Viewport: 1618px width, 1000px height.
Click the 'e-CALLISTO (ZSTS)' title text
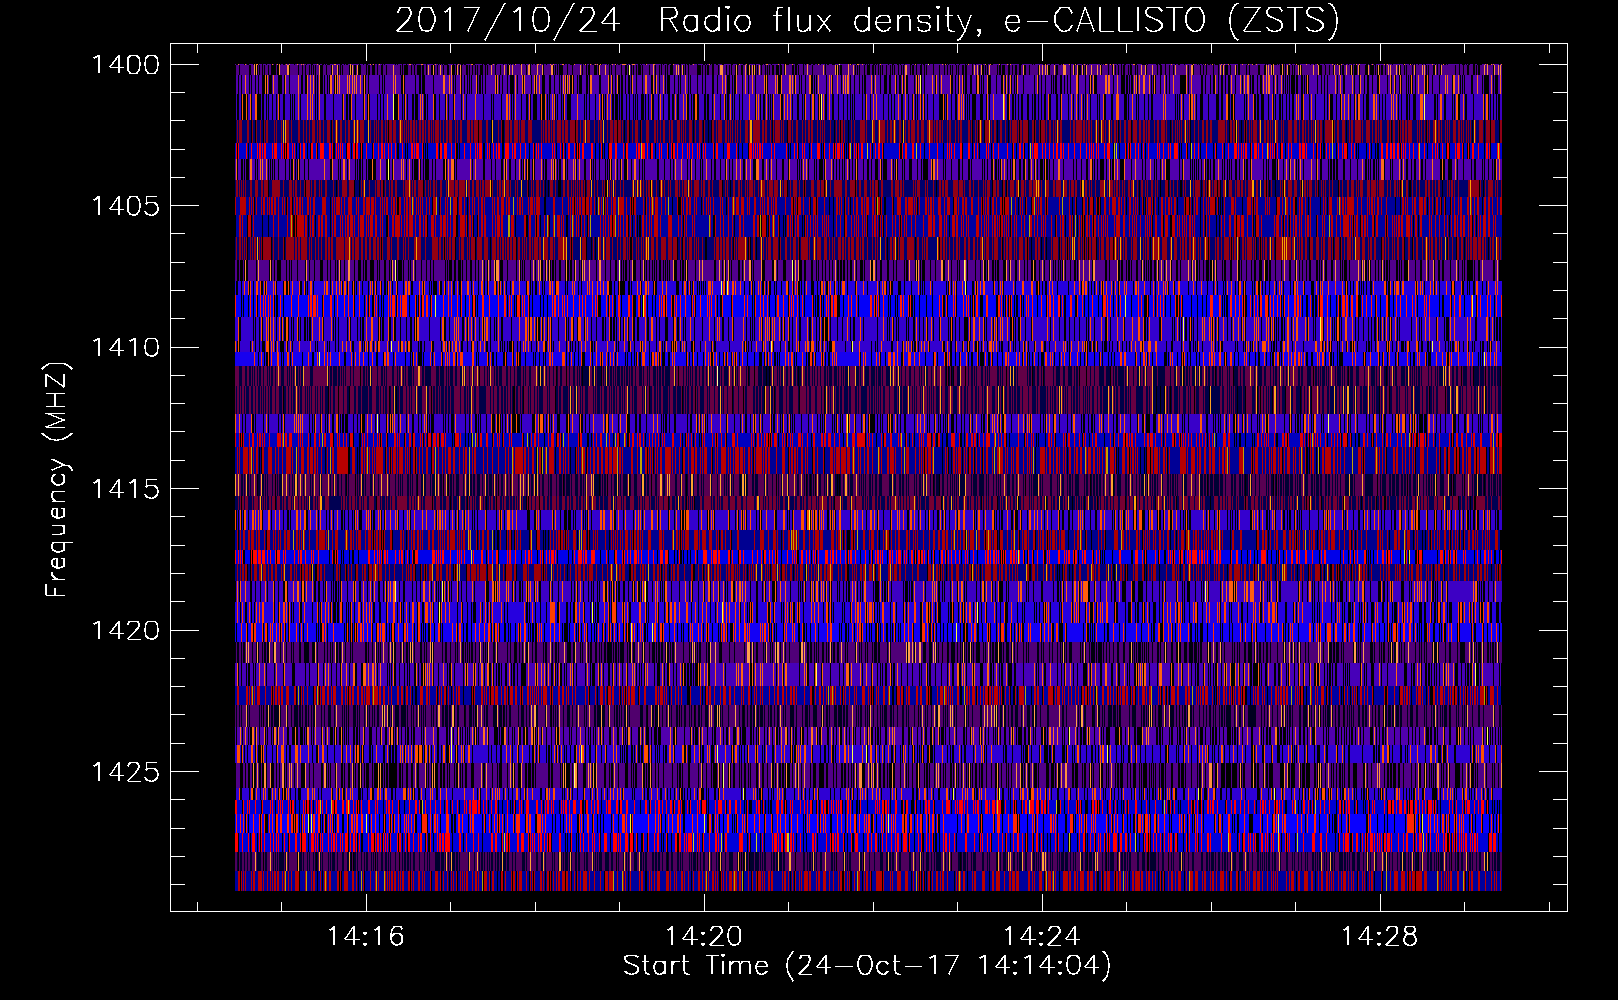pyautogui.click(x=1171, y=21)
